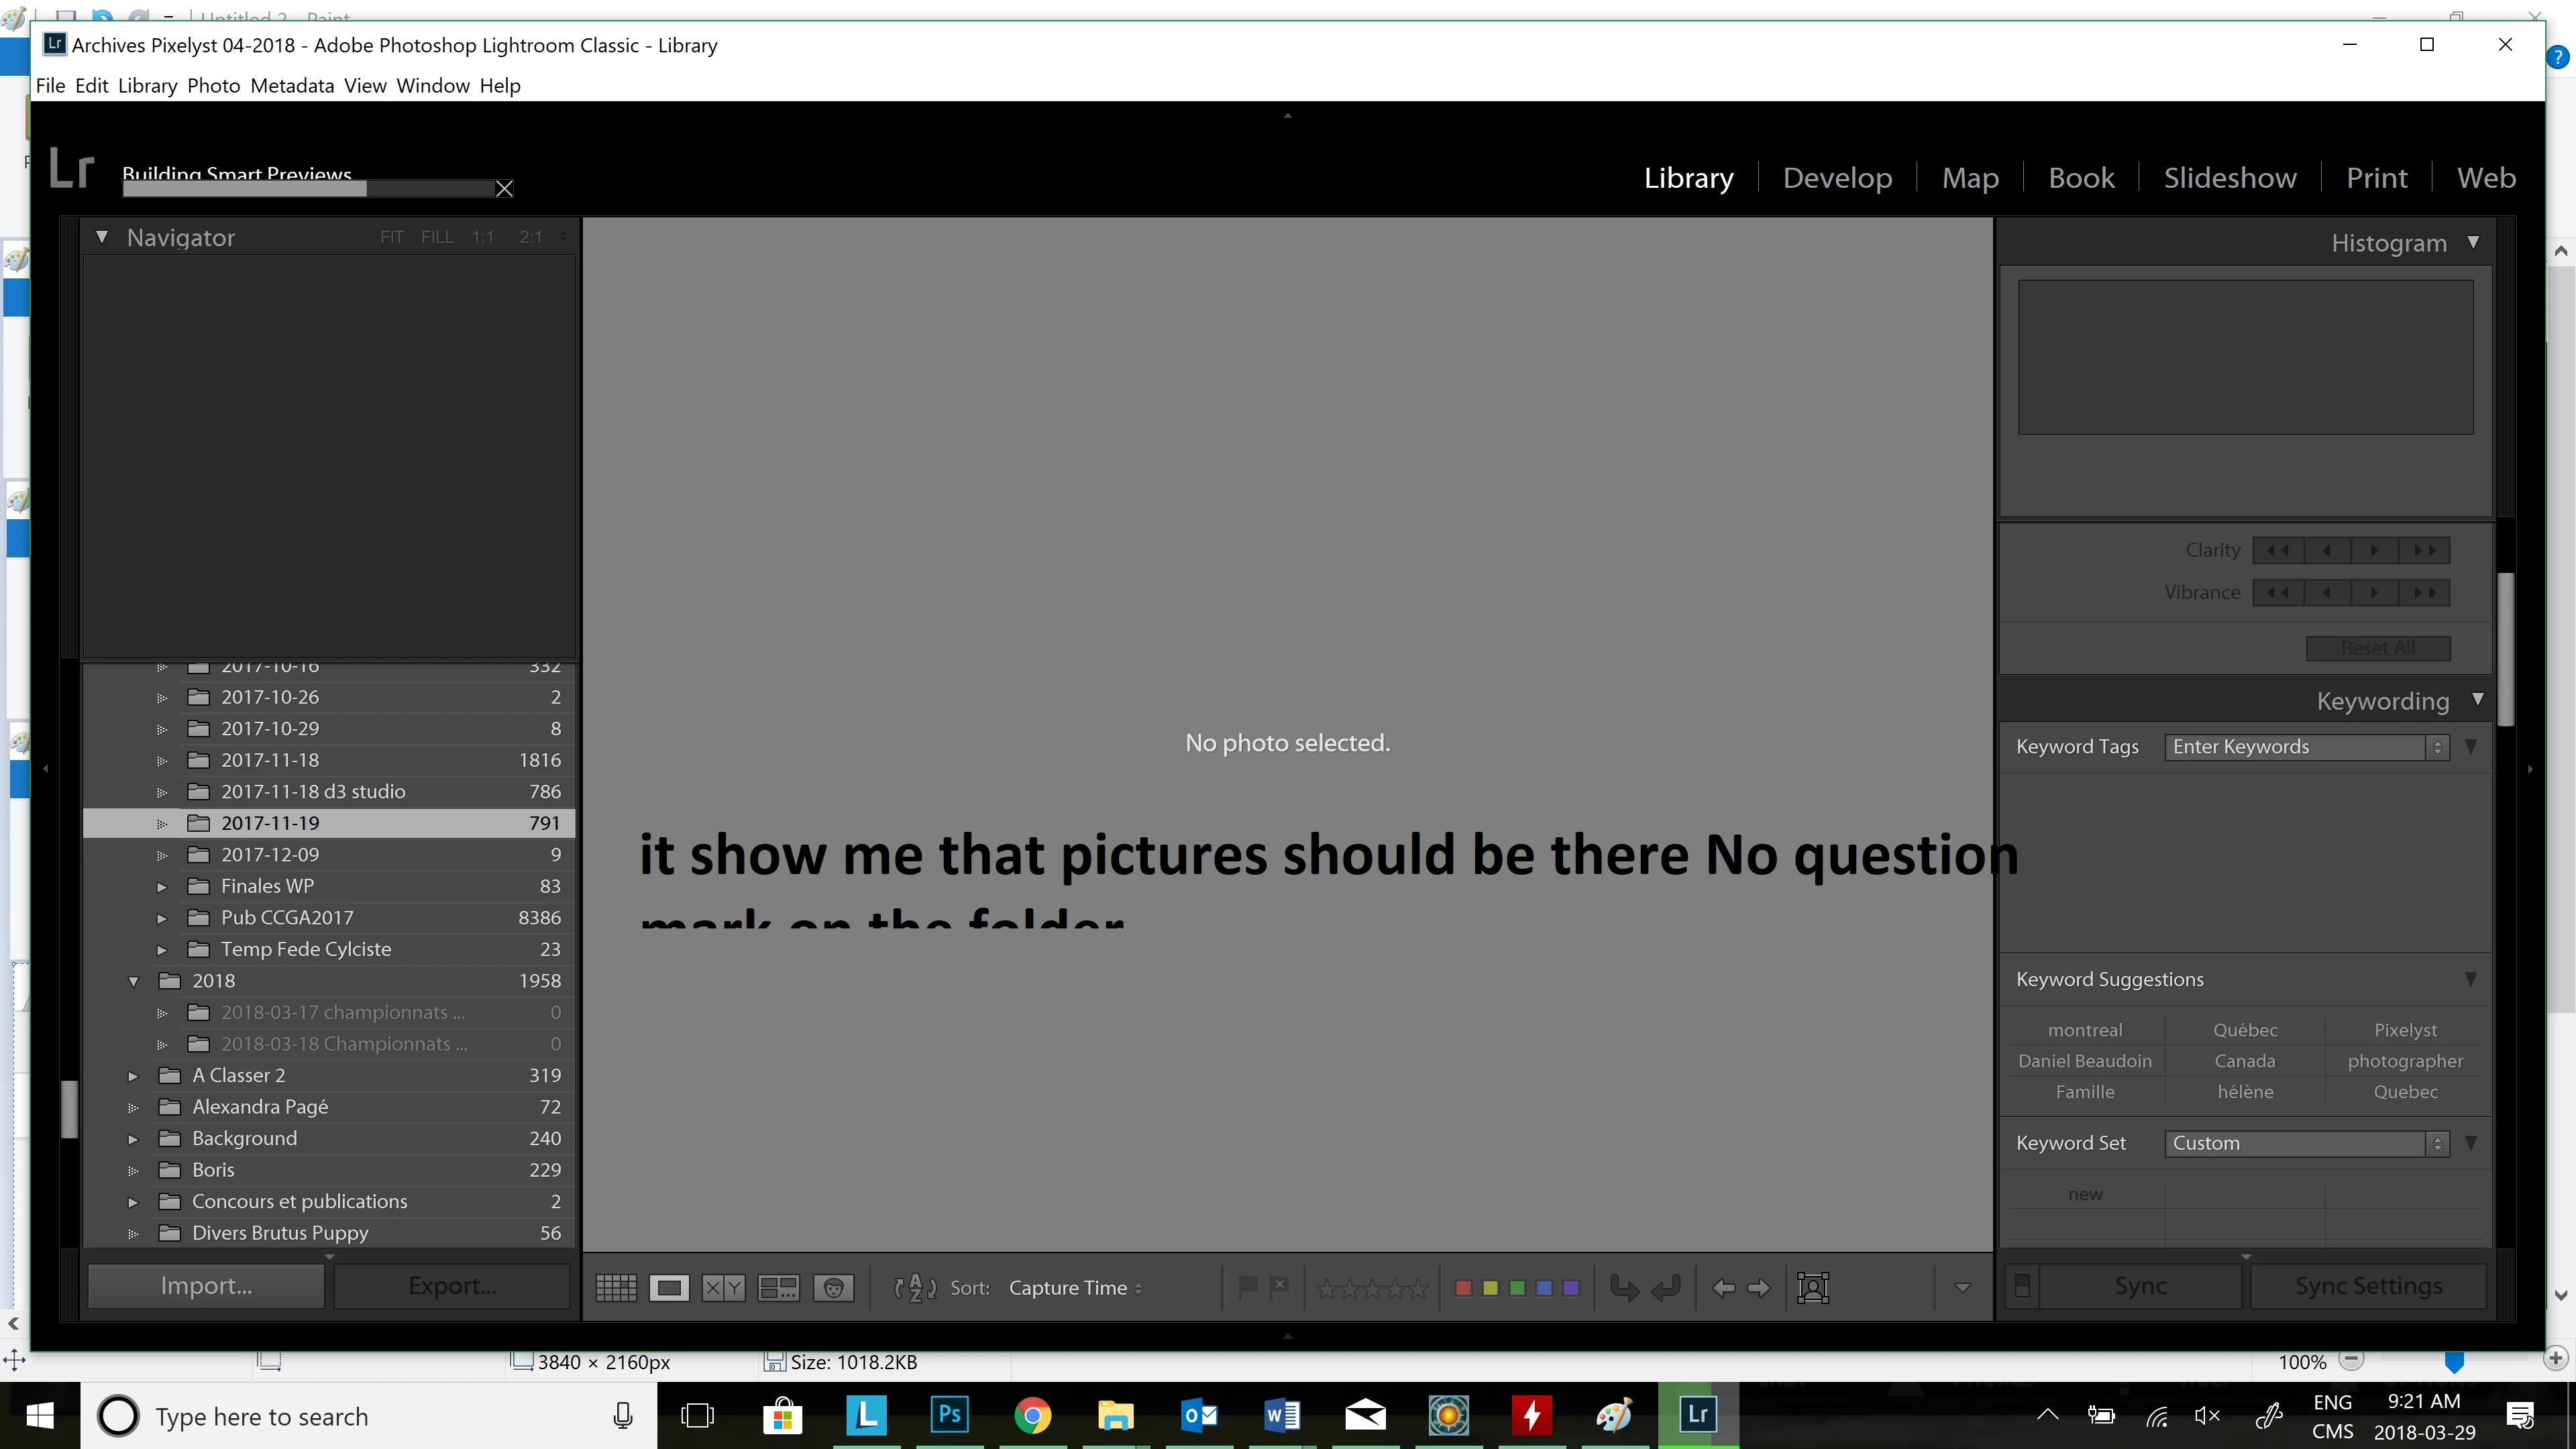Screen dimensions: 2576x1449
Task: Open People view face icon
Action: tap(833, 1288)
